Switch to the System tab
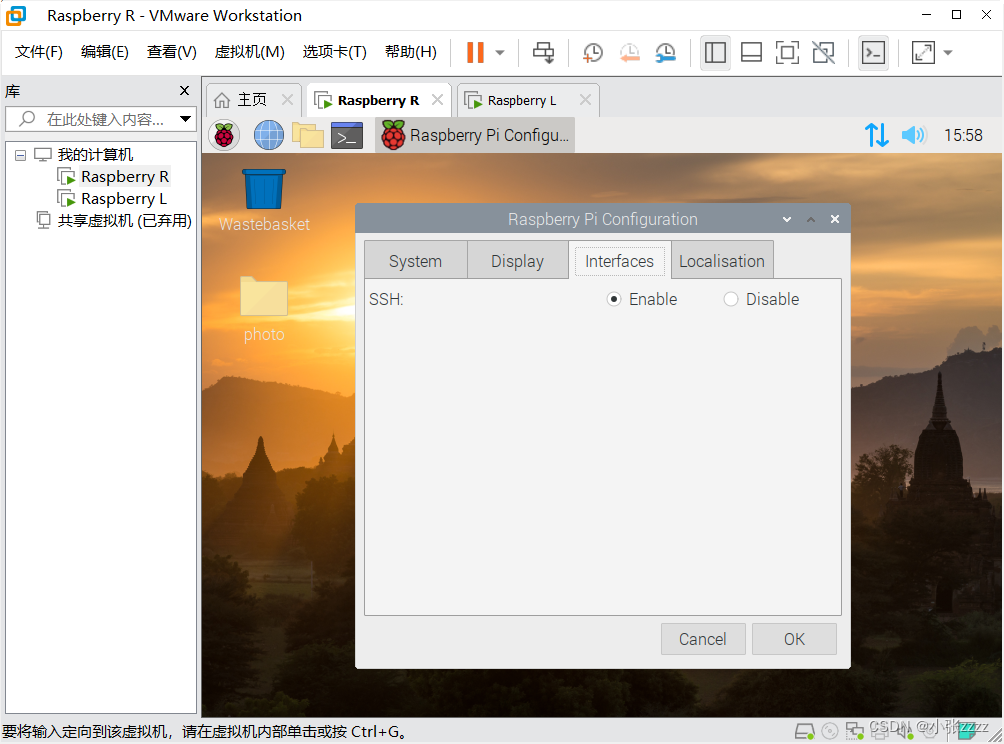This screenshot has height=744, width=1004. [416, 261]
